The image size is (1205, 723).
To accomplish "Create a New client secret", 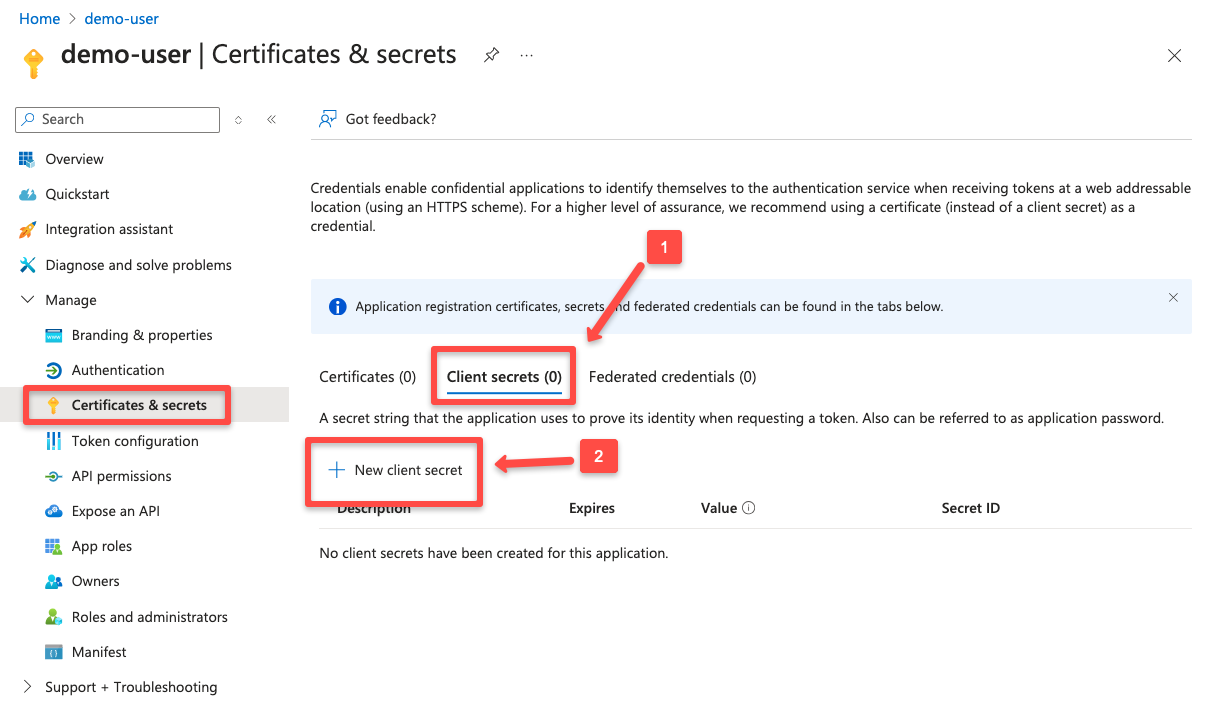I will (x=394, y=469).
